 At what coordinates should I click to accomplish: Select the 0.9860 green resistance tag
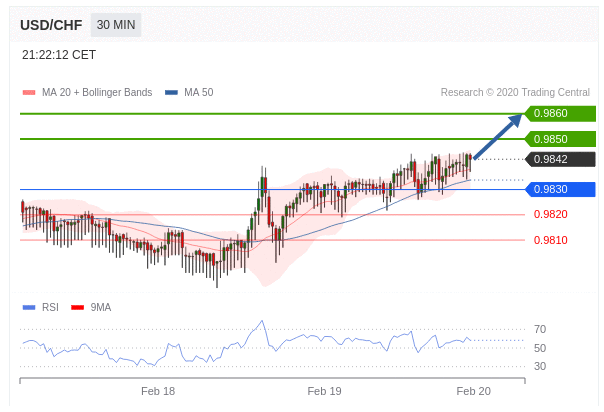(560, 114)
